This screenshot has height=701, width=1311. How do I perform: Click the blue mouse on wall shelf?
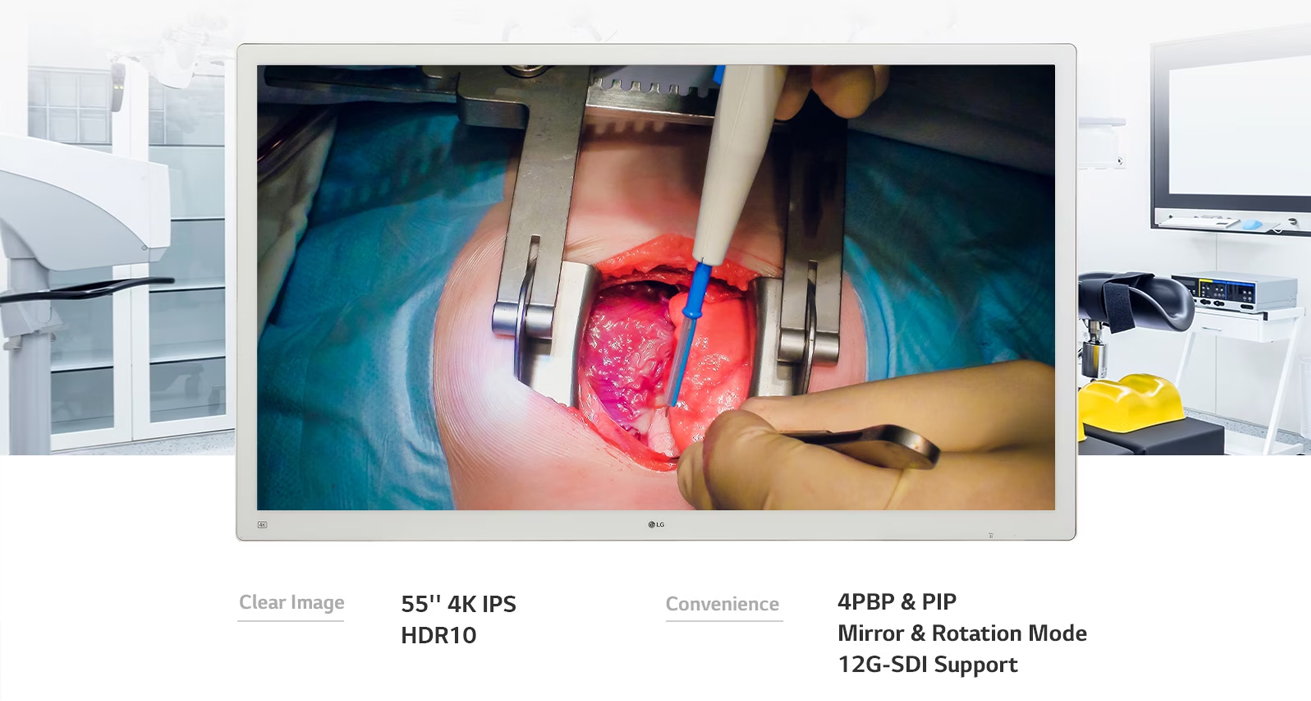[1251, 225]
